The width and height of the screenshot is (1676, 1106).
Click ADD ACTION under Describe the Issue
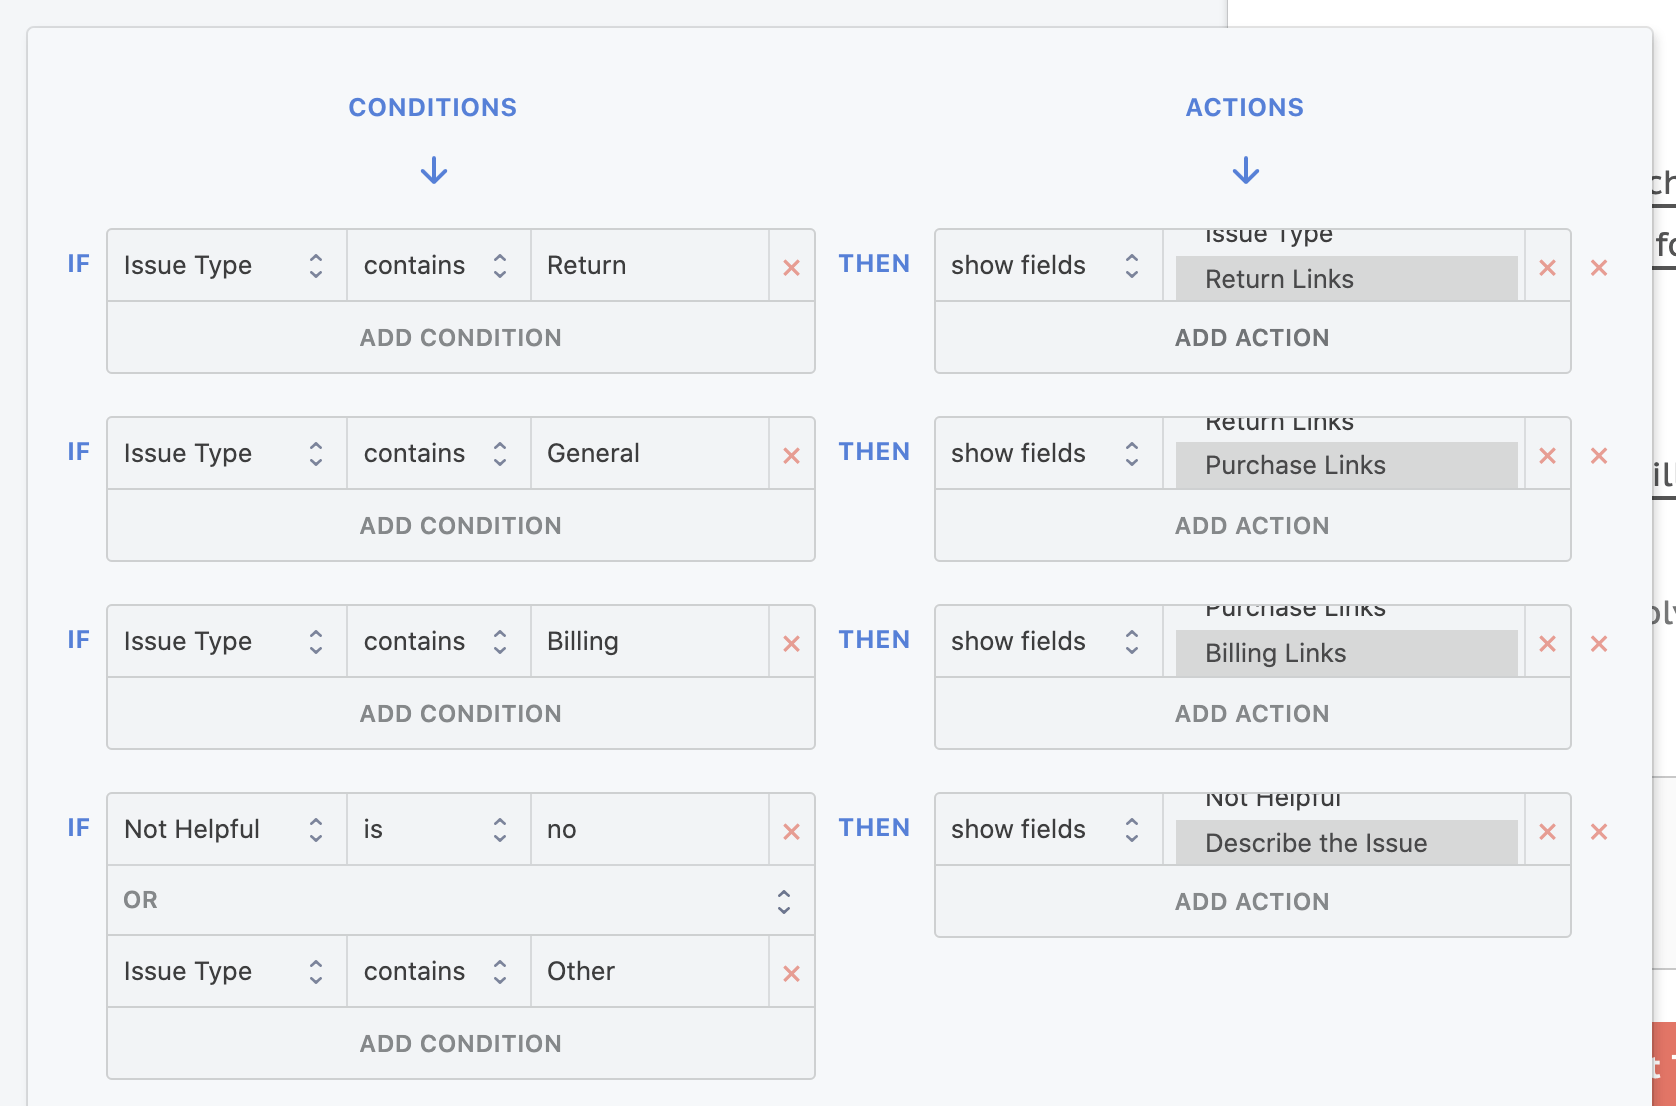[1251, 901]
